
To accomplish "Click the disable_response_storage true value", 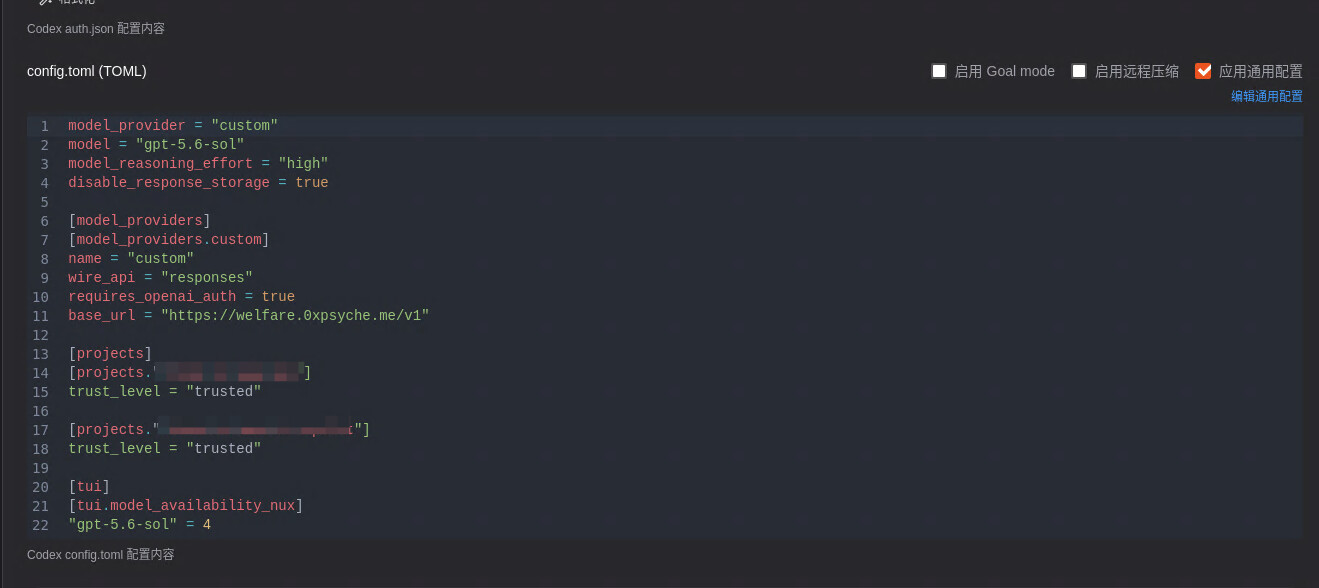I will click(312, 183).
